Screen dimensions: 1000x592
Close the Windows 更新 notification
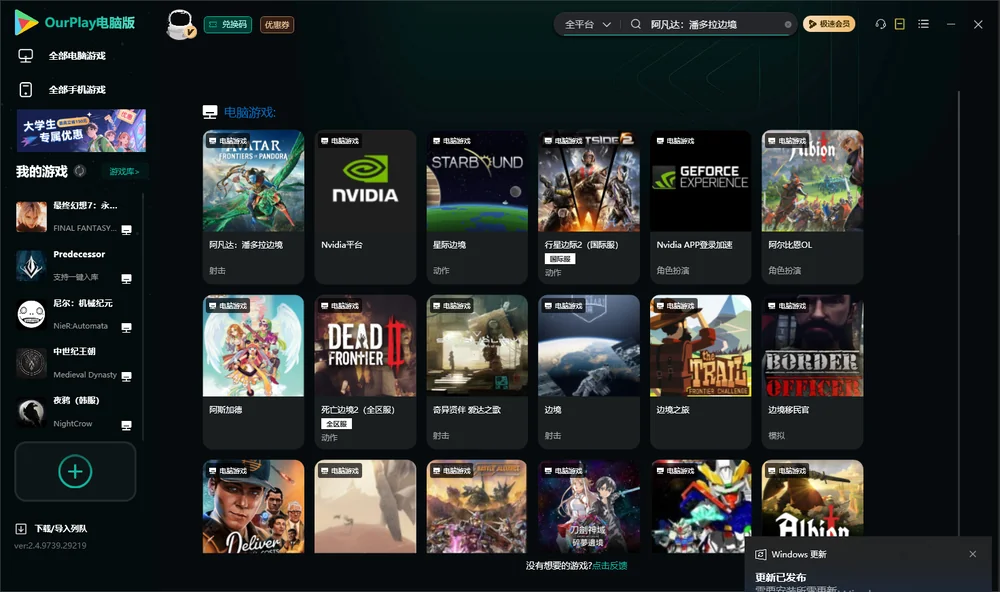click(x=973, y=554)
